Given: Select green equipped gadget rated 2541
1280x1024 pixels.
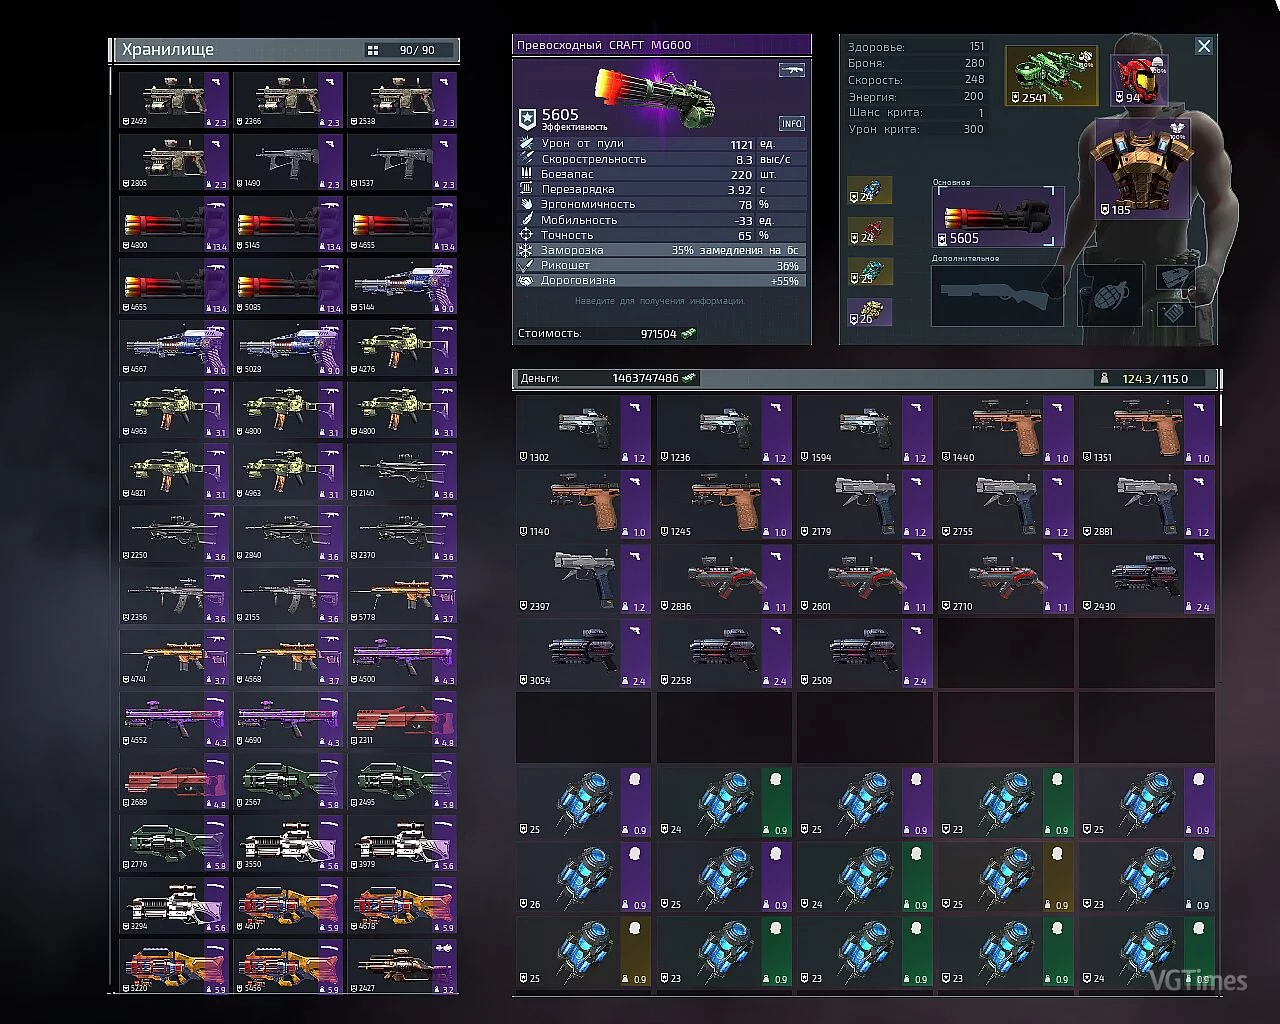Looking at the screenshot, I should 1051,76.
